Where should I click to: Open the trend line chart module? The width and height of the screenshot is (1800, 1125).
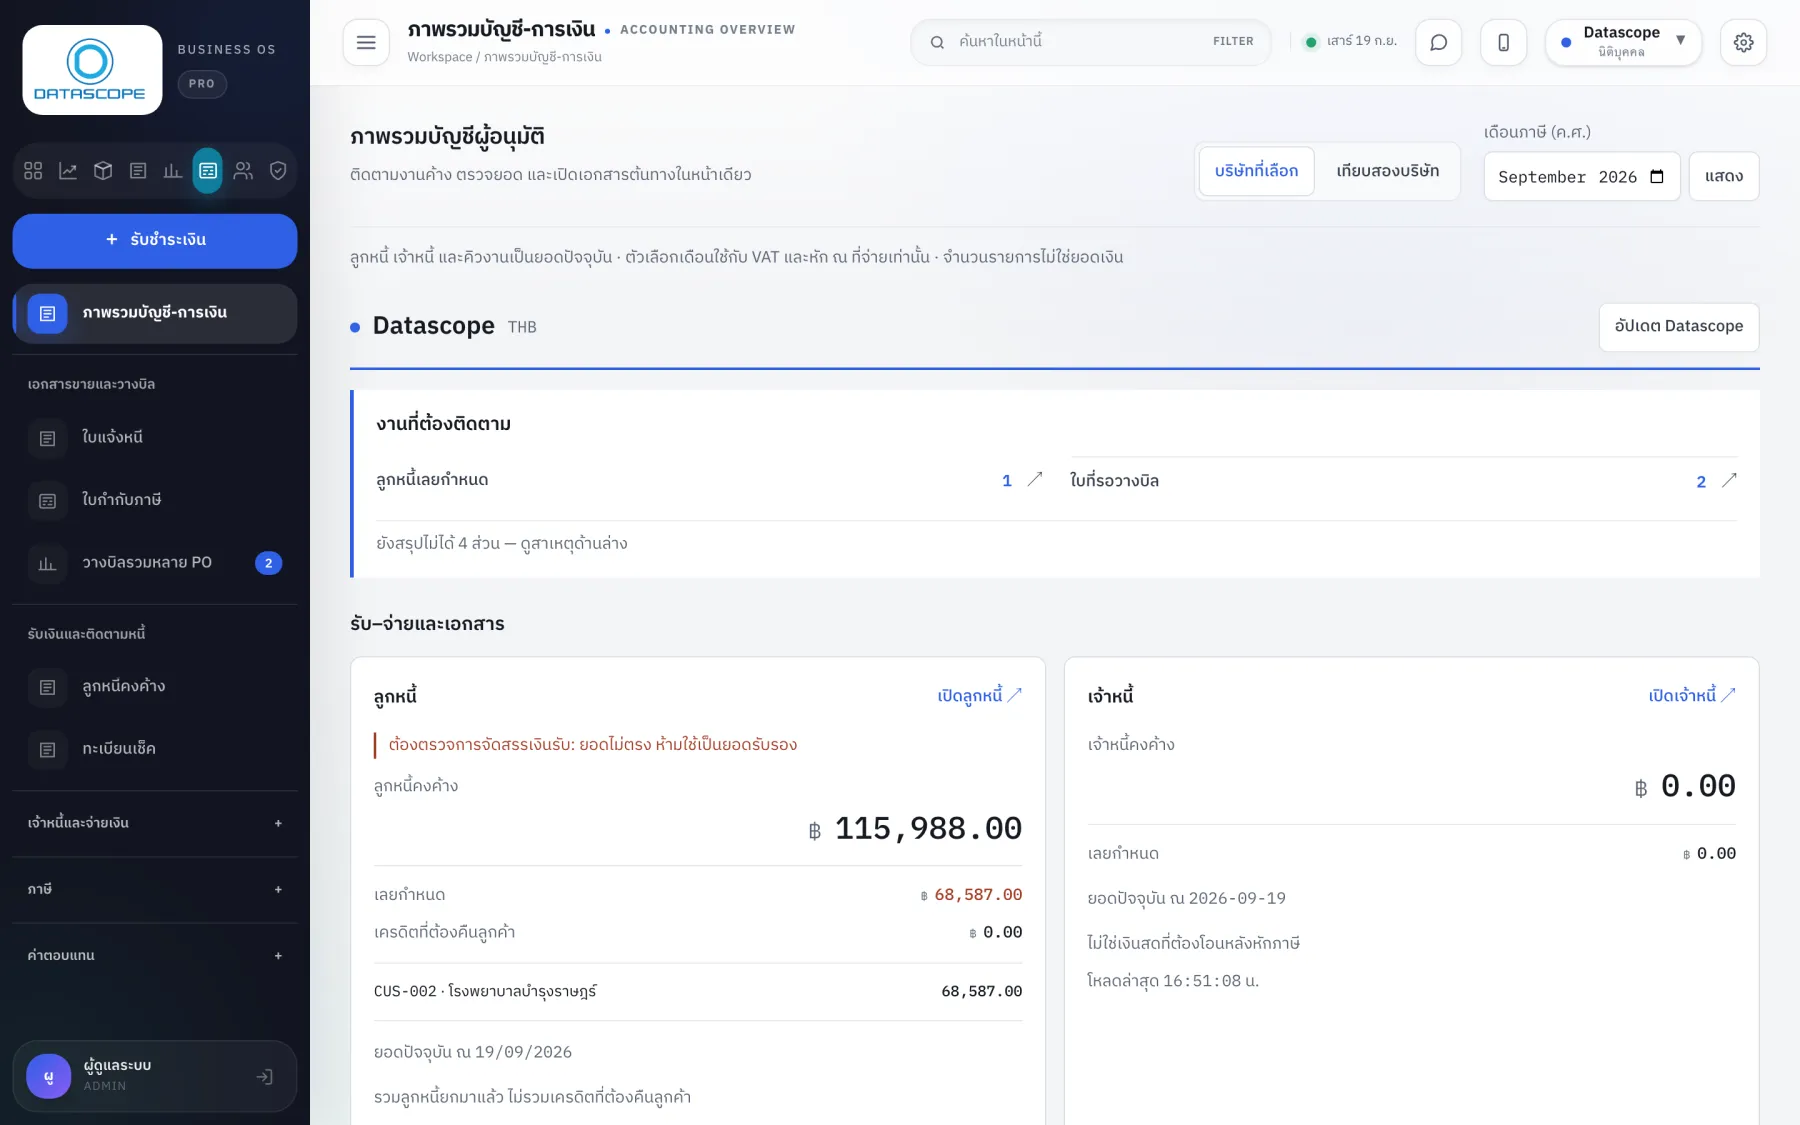(x=68, y=171)
